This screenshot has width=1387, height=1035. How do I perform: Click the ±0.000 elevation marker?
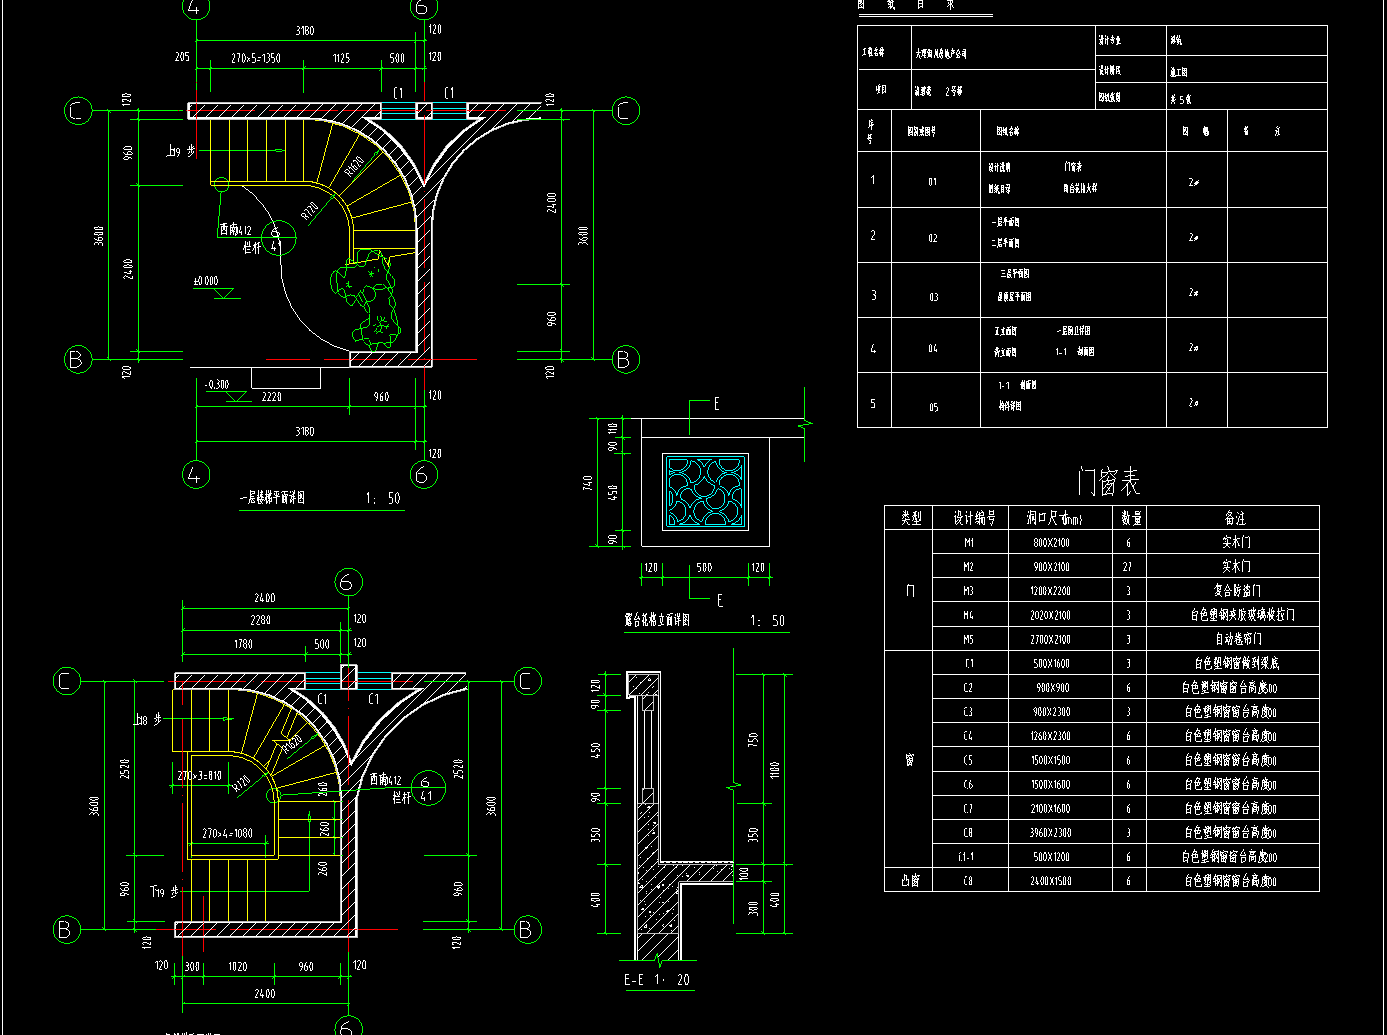coord(206,282)
